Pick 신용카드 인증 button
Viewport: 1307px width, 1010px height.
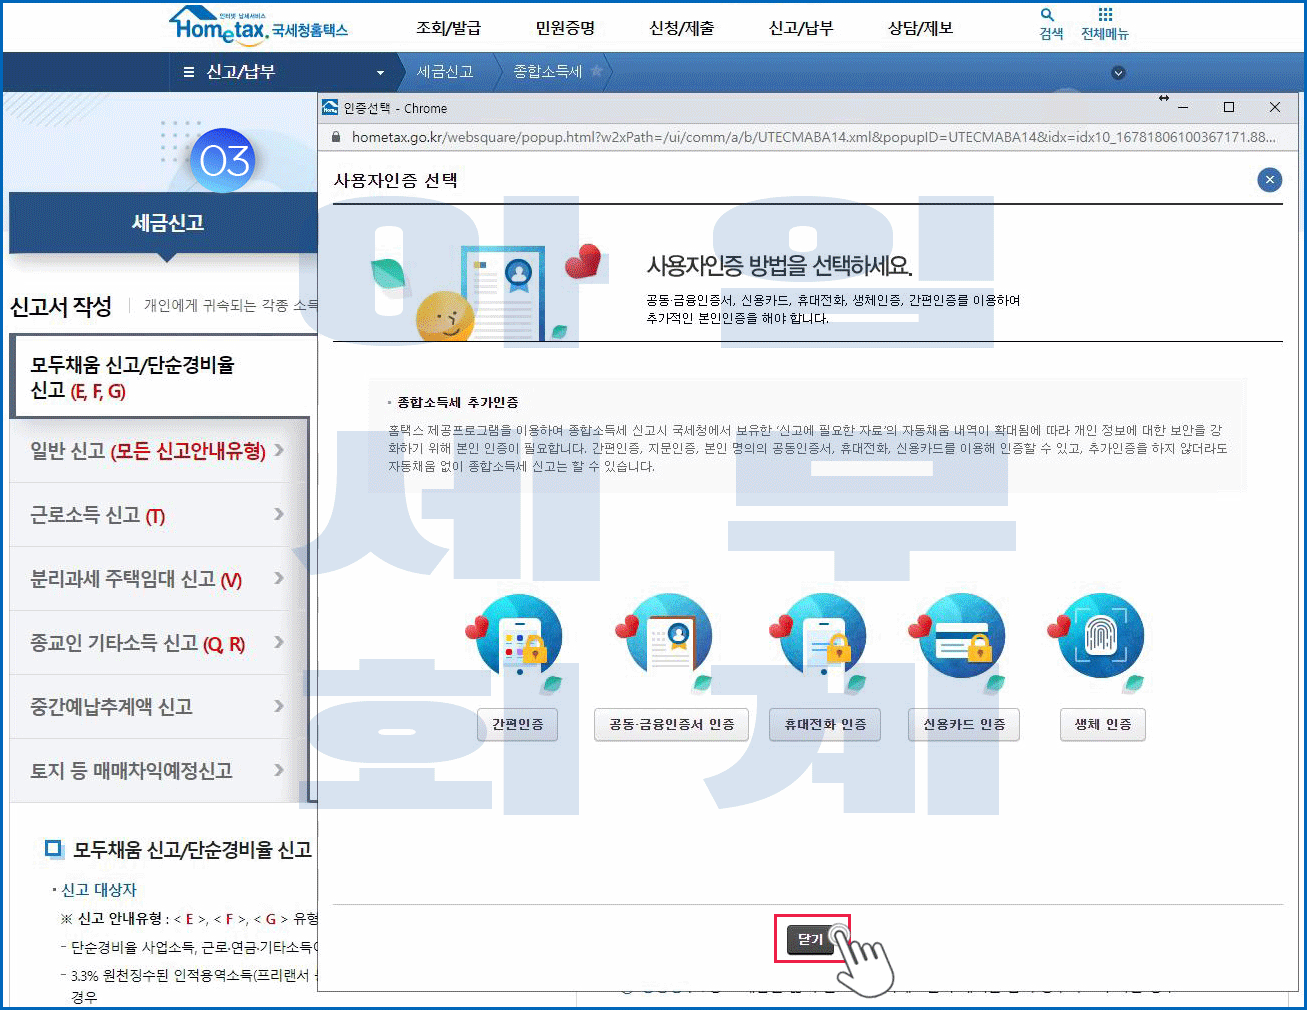click(x=964, y=724)
